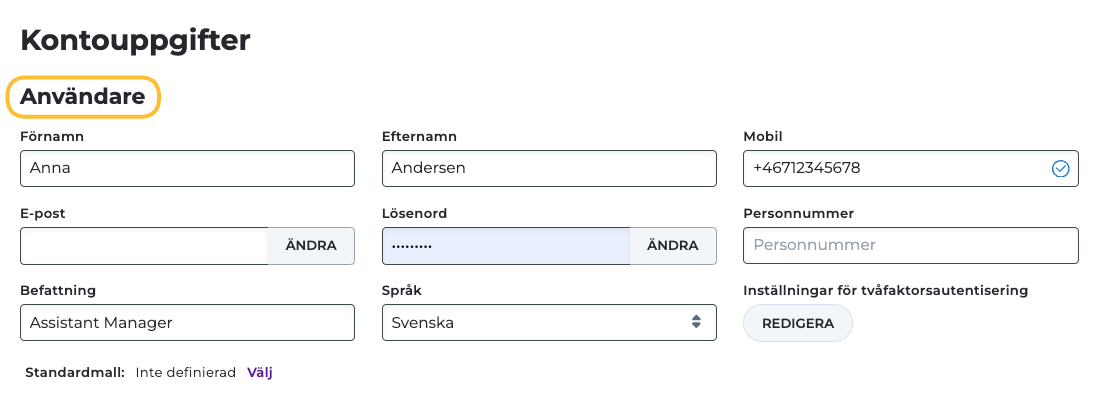Click the Kontouppgifter page title
Screen dimensions: 1096x418
coord(135,40)
